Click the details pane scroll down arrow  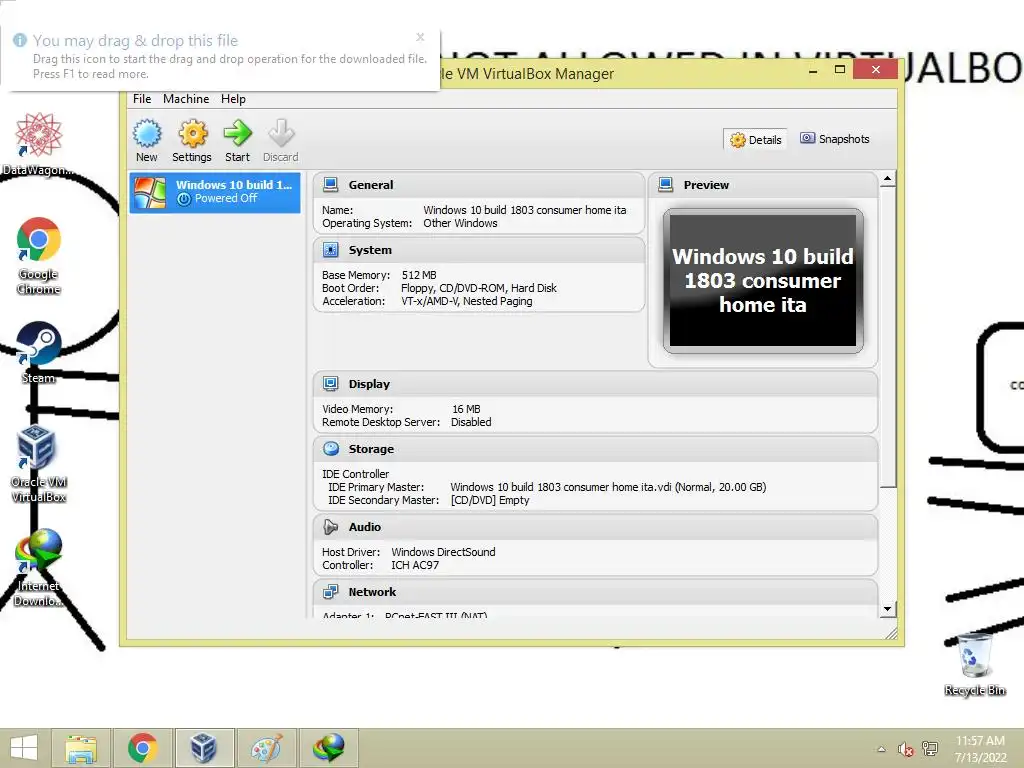click(887, 609)
